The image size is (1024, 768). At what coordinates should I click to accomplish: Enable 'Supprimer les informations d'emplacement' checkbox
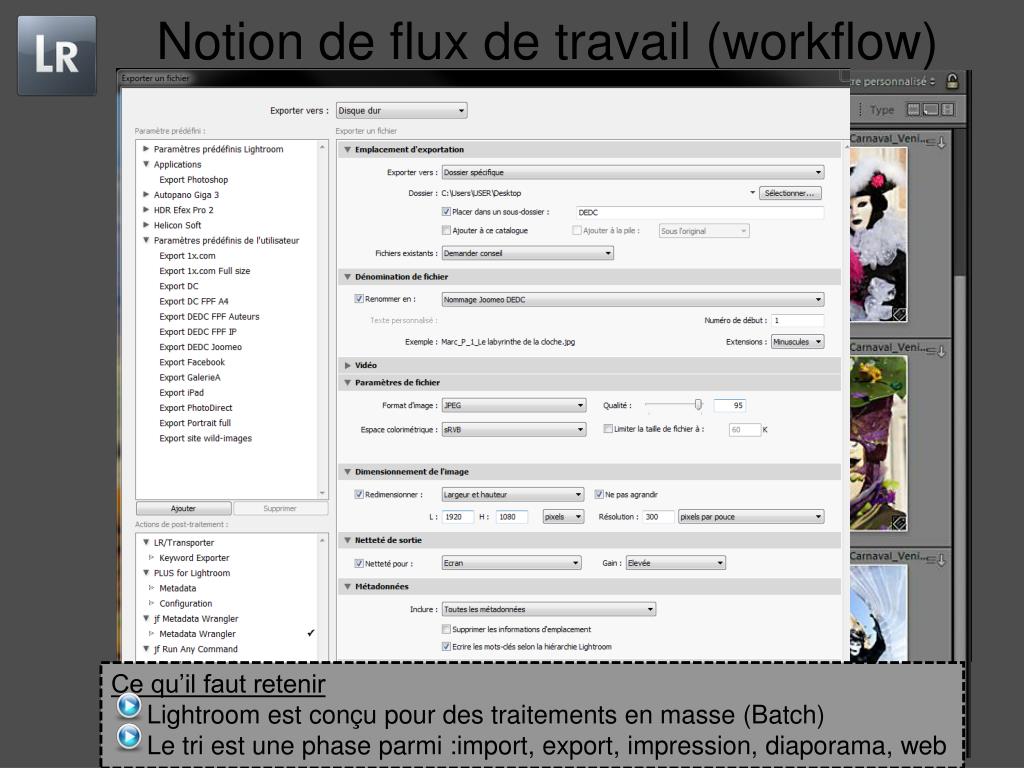[x=447, y=629]
